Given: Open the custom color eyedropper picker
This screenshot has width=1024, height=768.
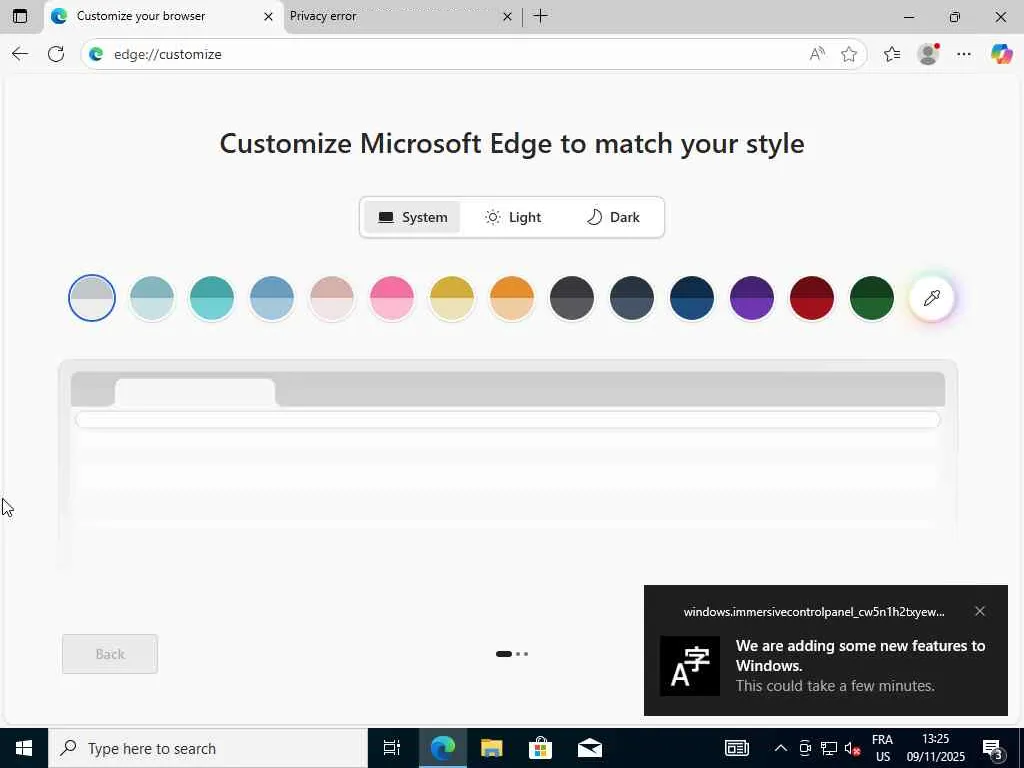Looking at the screenshot, I should pyautogui.click(x=932, y=298).
